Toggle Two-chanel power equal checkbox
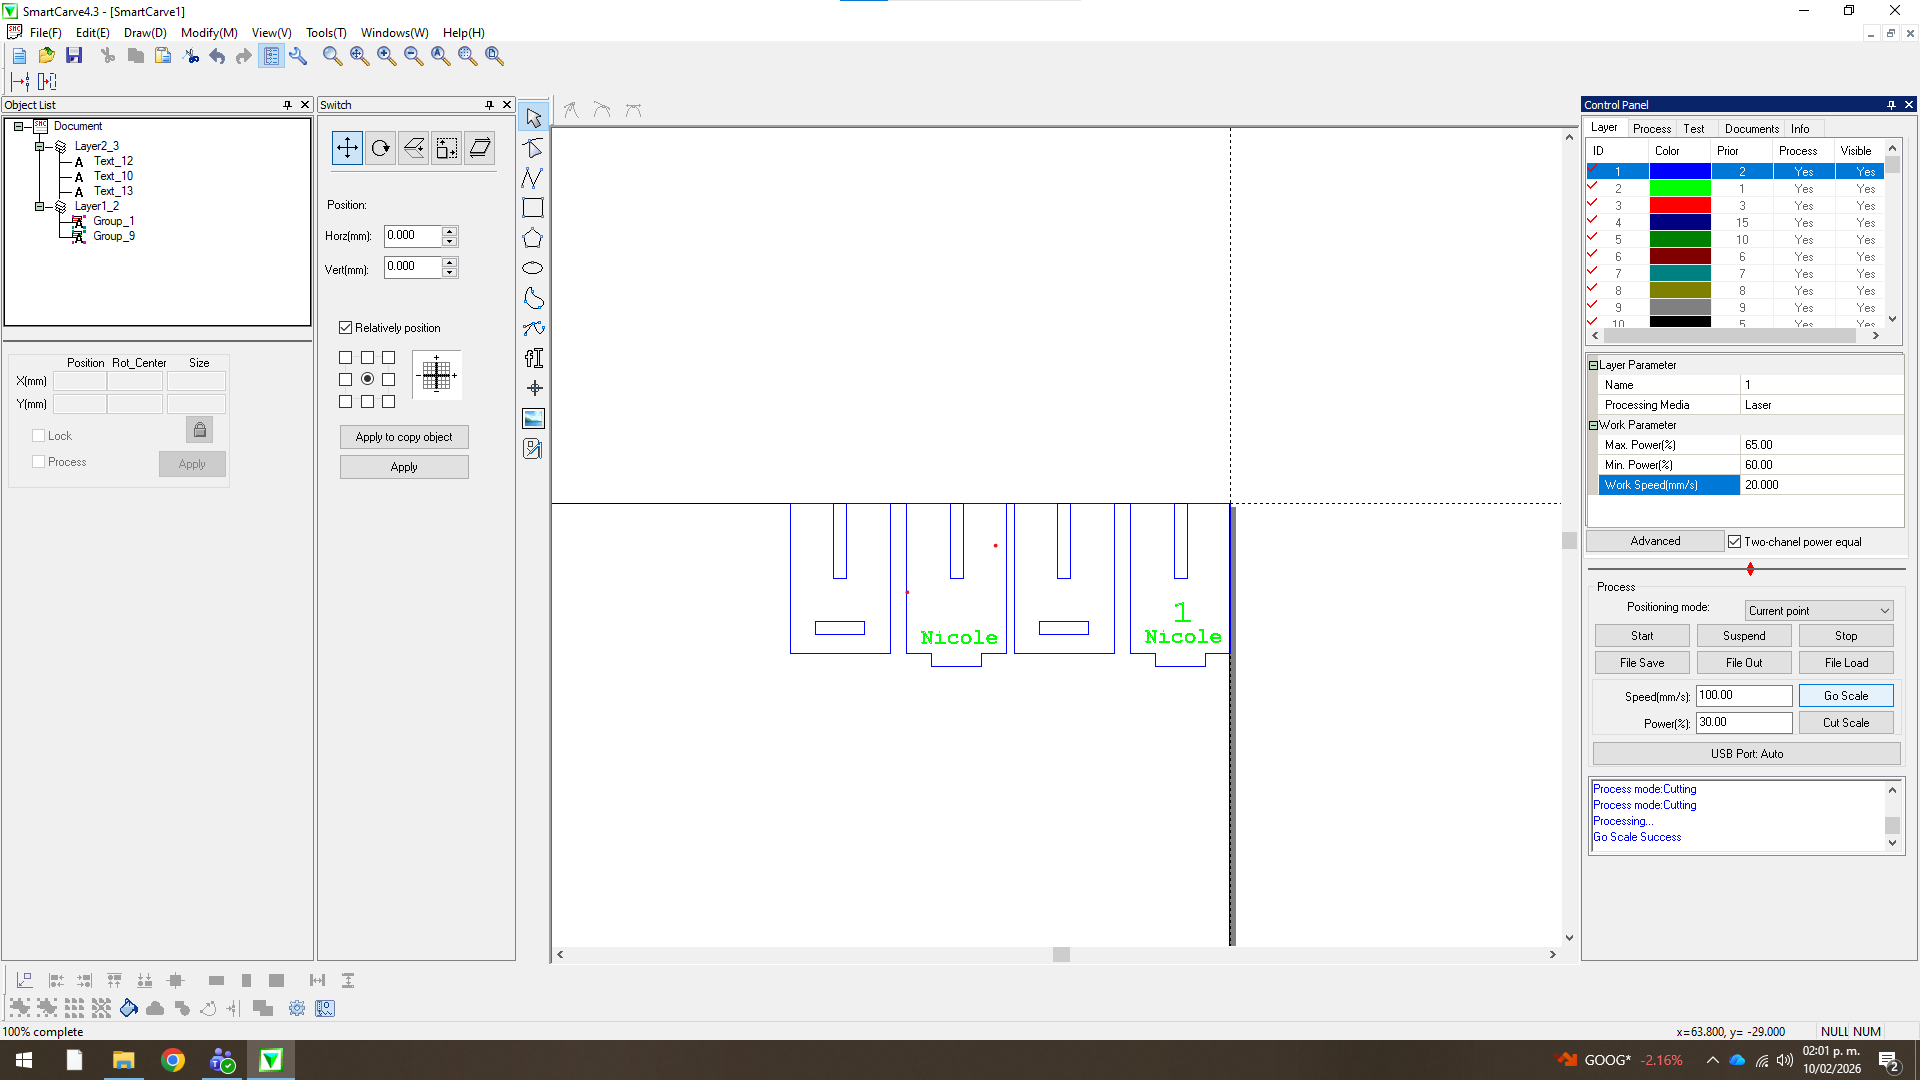Screen dimensions: 1920x1080 (x=1735, y=542)
